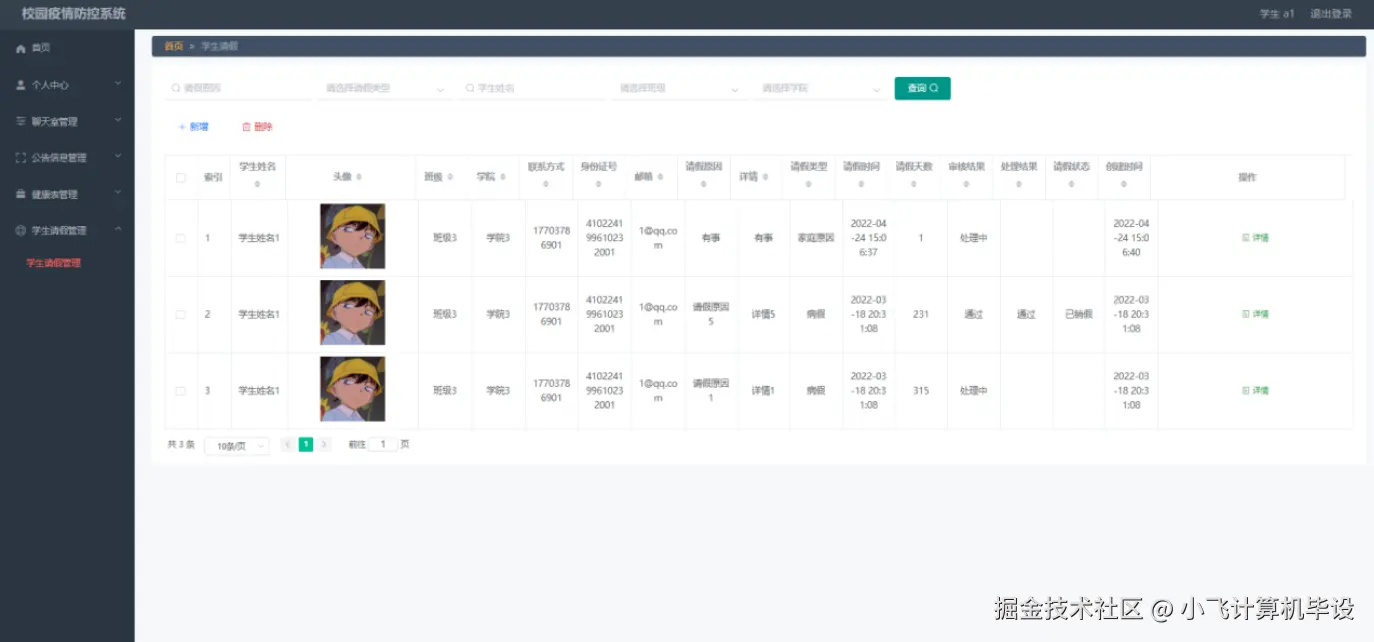Sort by the 审核结果 column
The image size is (1374, 642).
967,185
